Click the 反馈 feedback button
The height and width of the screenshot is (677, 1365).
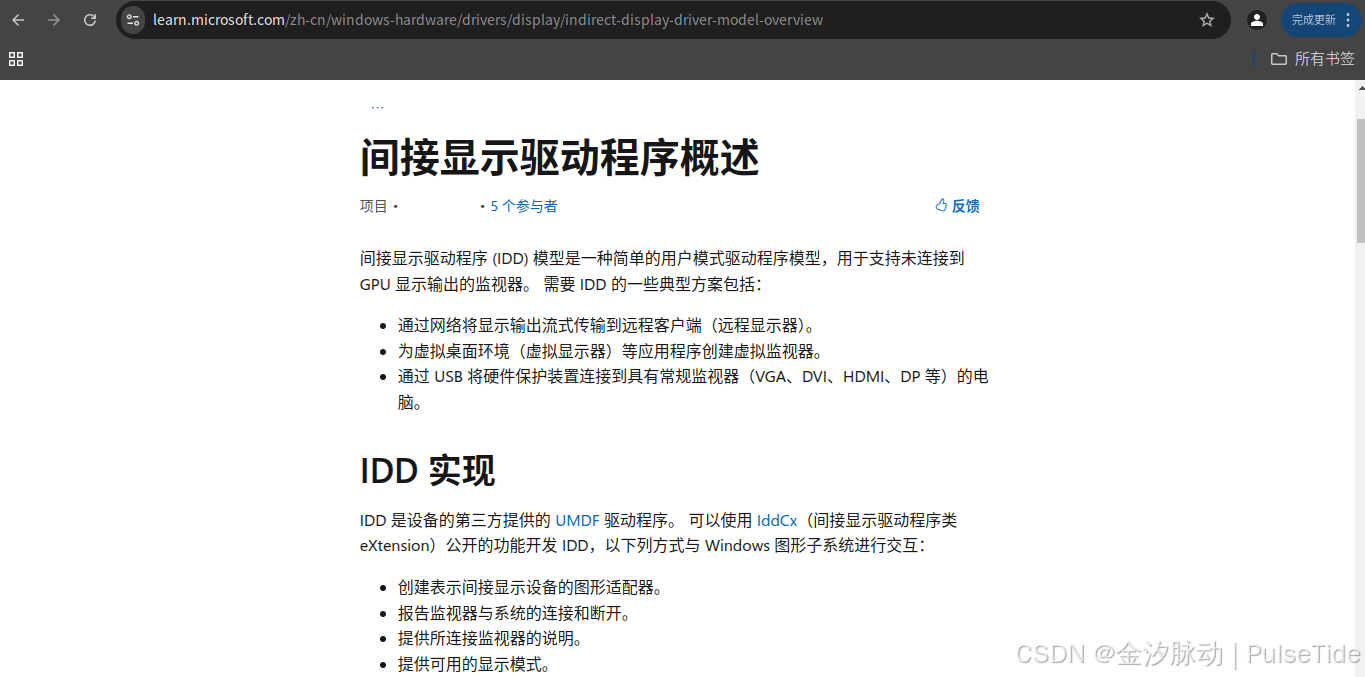957,206
